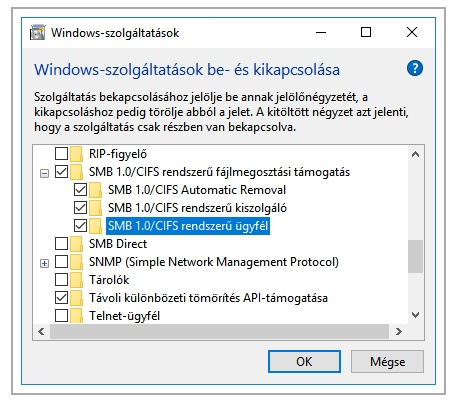Confirm changes with the OK button
455x400 pixels.
pos(304,361)
